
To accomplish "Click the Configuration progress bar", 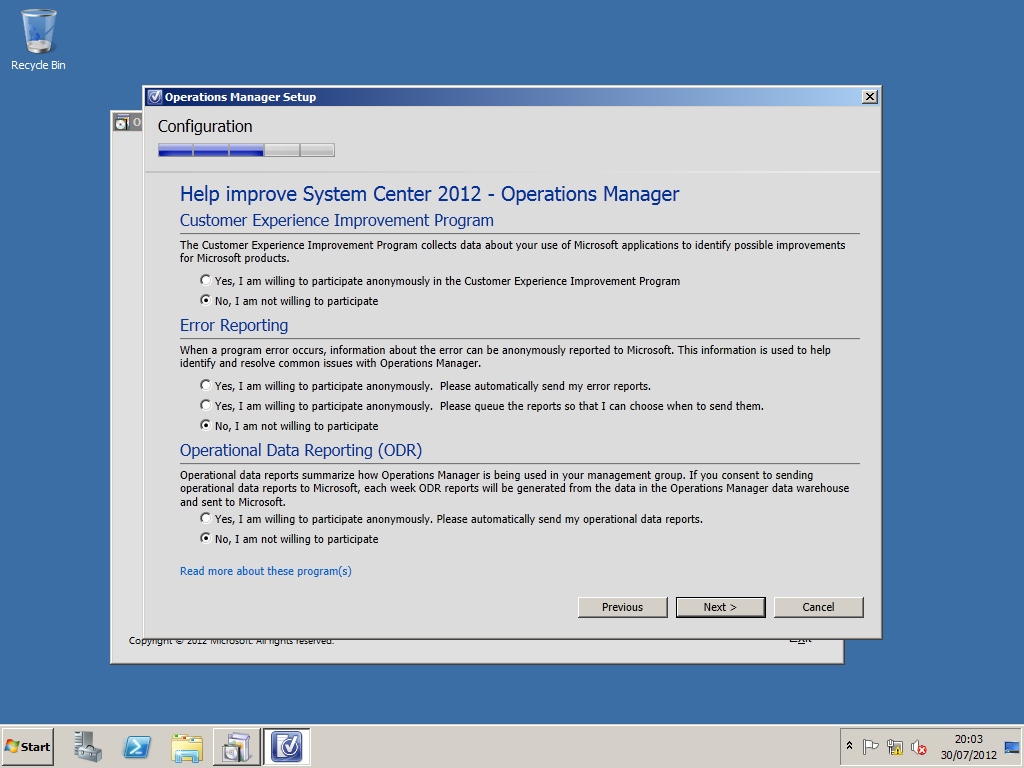I will 246,150.
